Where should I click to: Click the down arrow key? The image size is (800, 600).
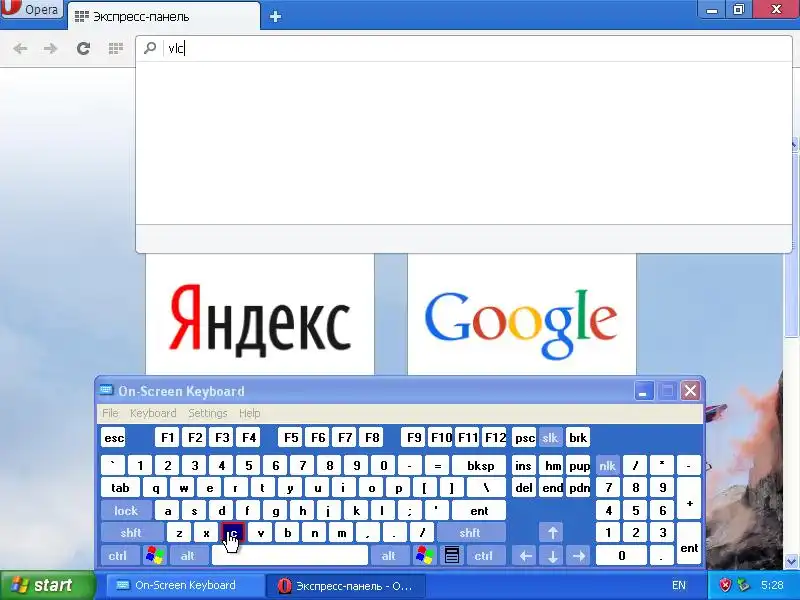tap(553, 556)
